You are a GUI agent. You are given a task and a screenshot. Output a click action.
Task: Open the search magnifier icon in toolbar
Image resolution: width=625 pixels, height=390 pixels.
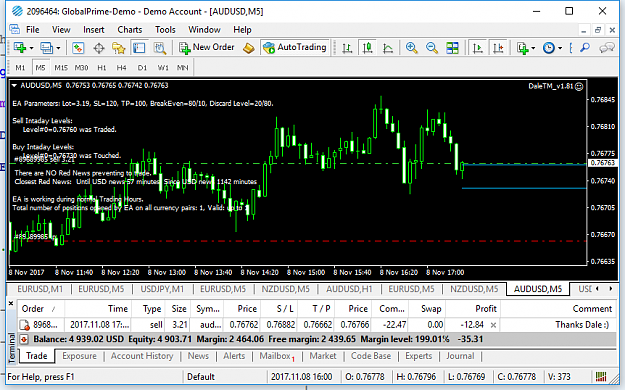[x=585, y=48]
